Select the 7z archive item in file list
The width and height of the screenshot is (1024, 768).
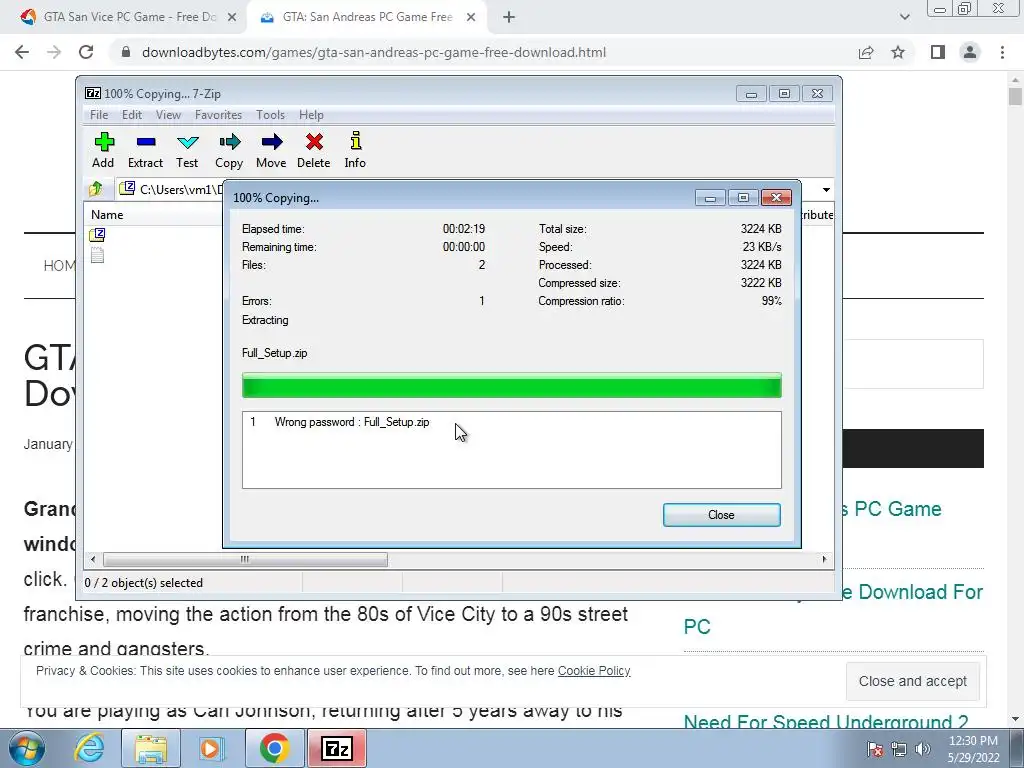coord(97,234)
